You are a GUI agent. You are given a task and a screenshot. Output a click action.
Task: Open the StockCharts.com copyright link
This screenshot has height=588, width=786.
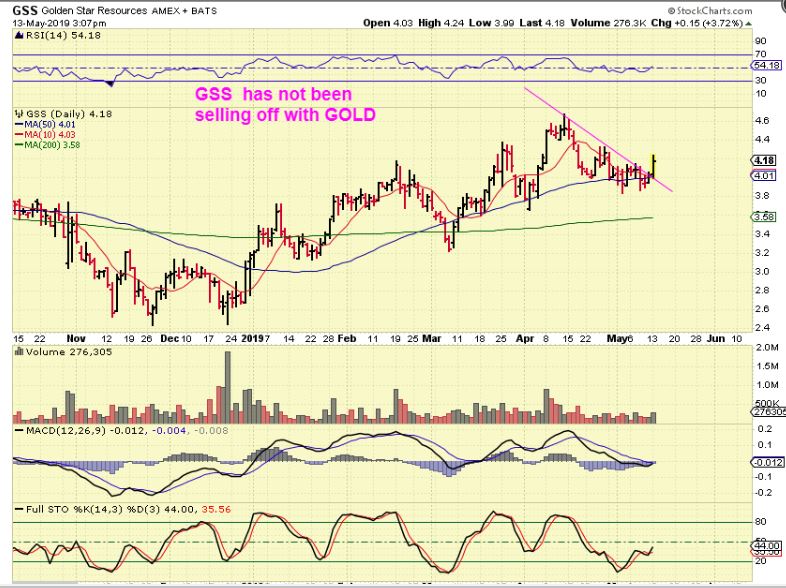click(x=710, y=11)
